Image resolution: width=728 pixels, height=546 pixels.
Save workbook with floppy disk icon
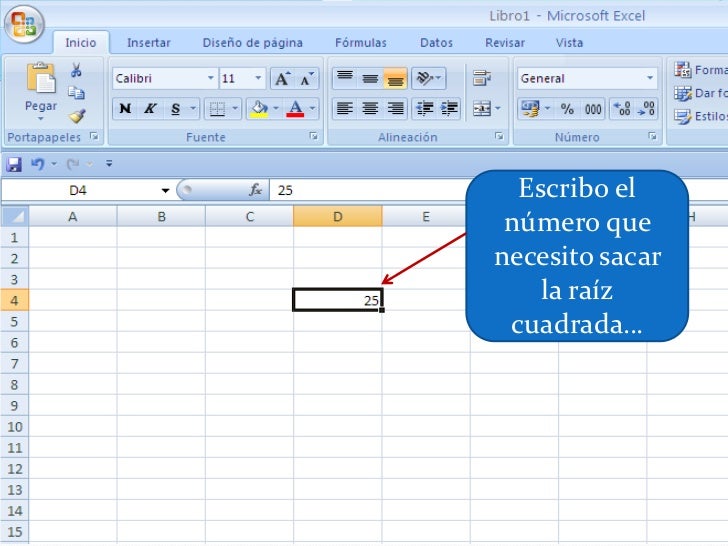click(x=14, y=164)
